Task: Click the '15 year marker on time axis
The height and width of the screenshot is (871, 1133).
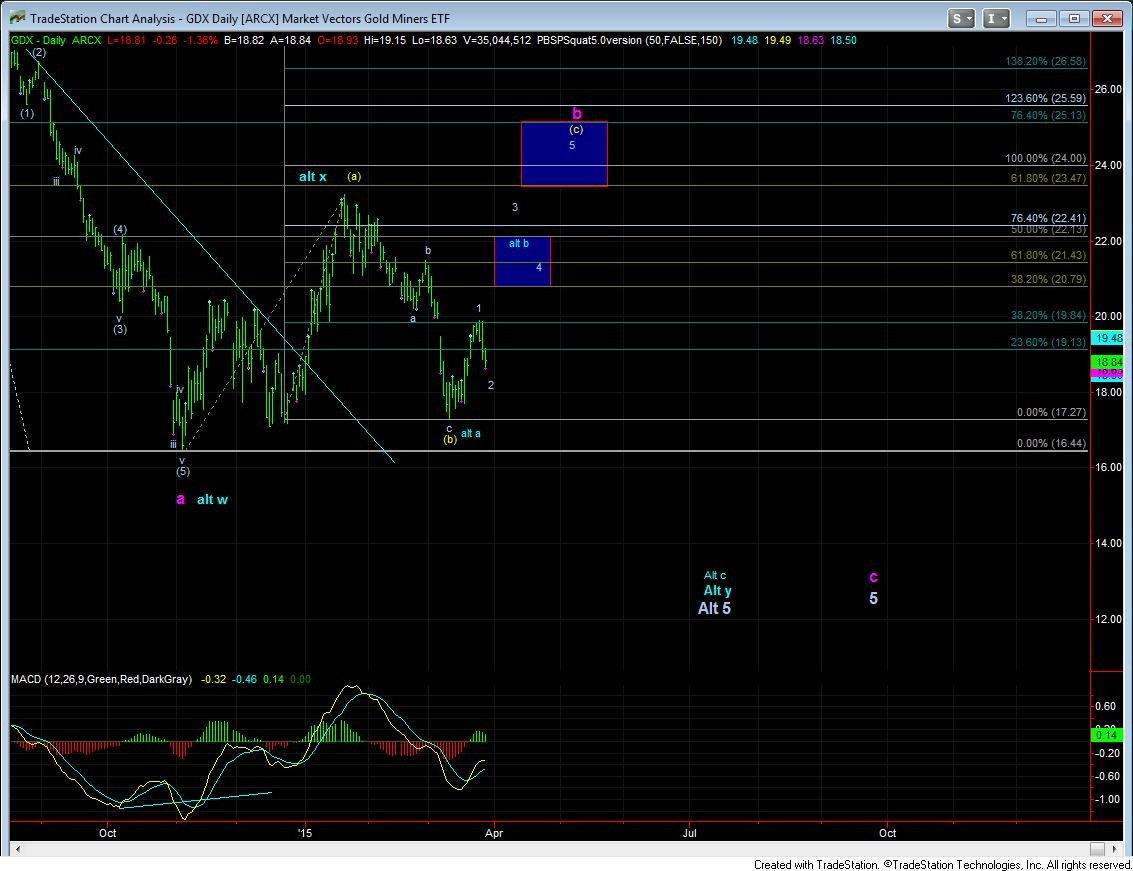Action: 304,832
